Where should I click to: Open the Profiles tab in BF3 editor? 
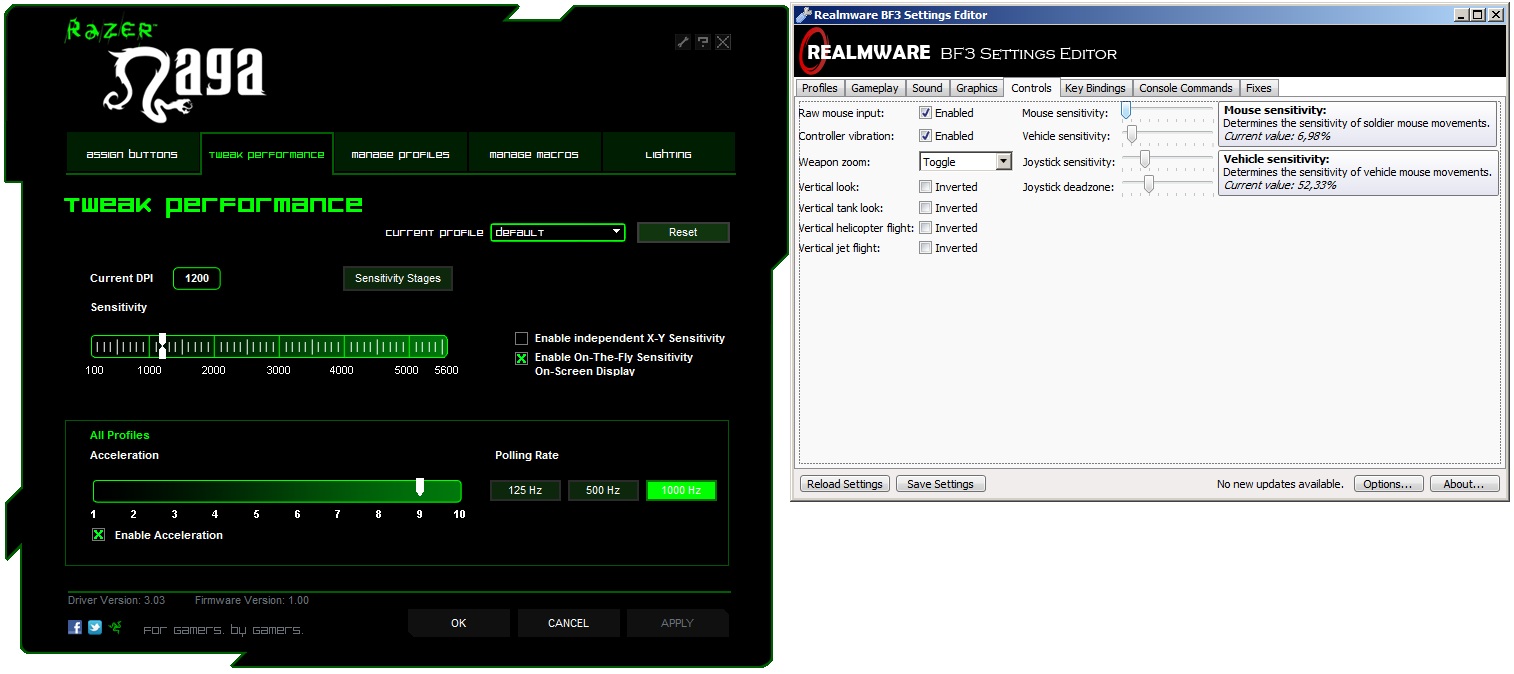(820, 88)
